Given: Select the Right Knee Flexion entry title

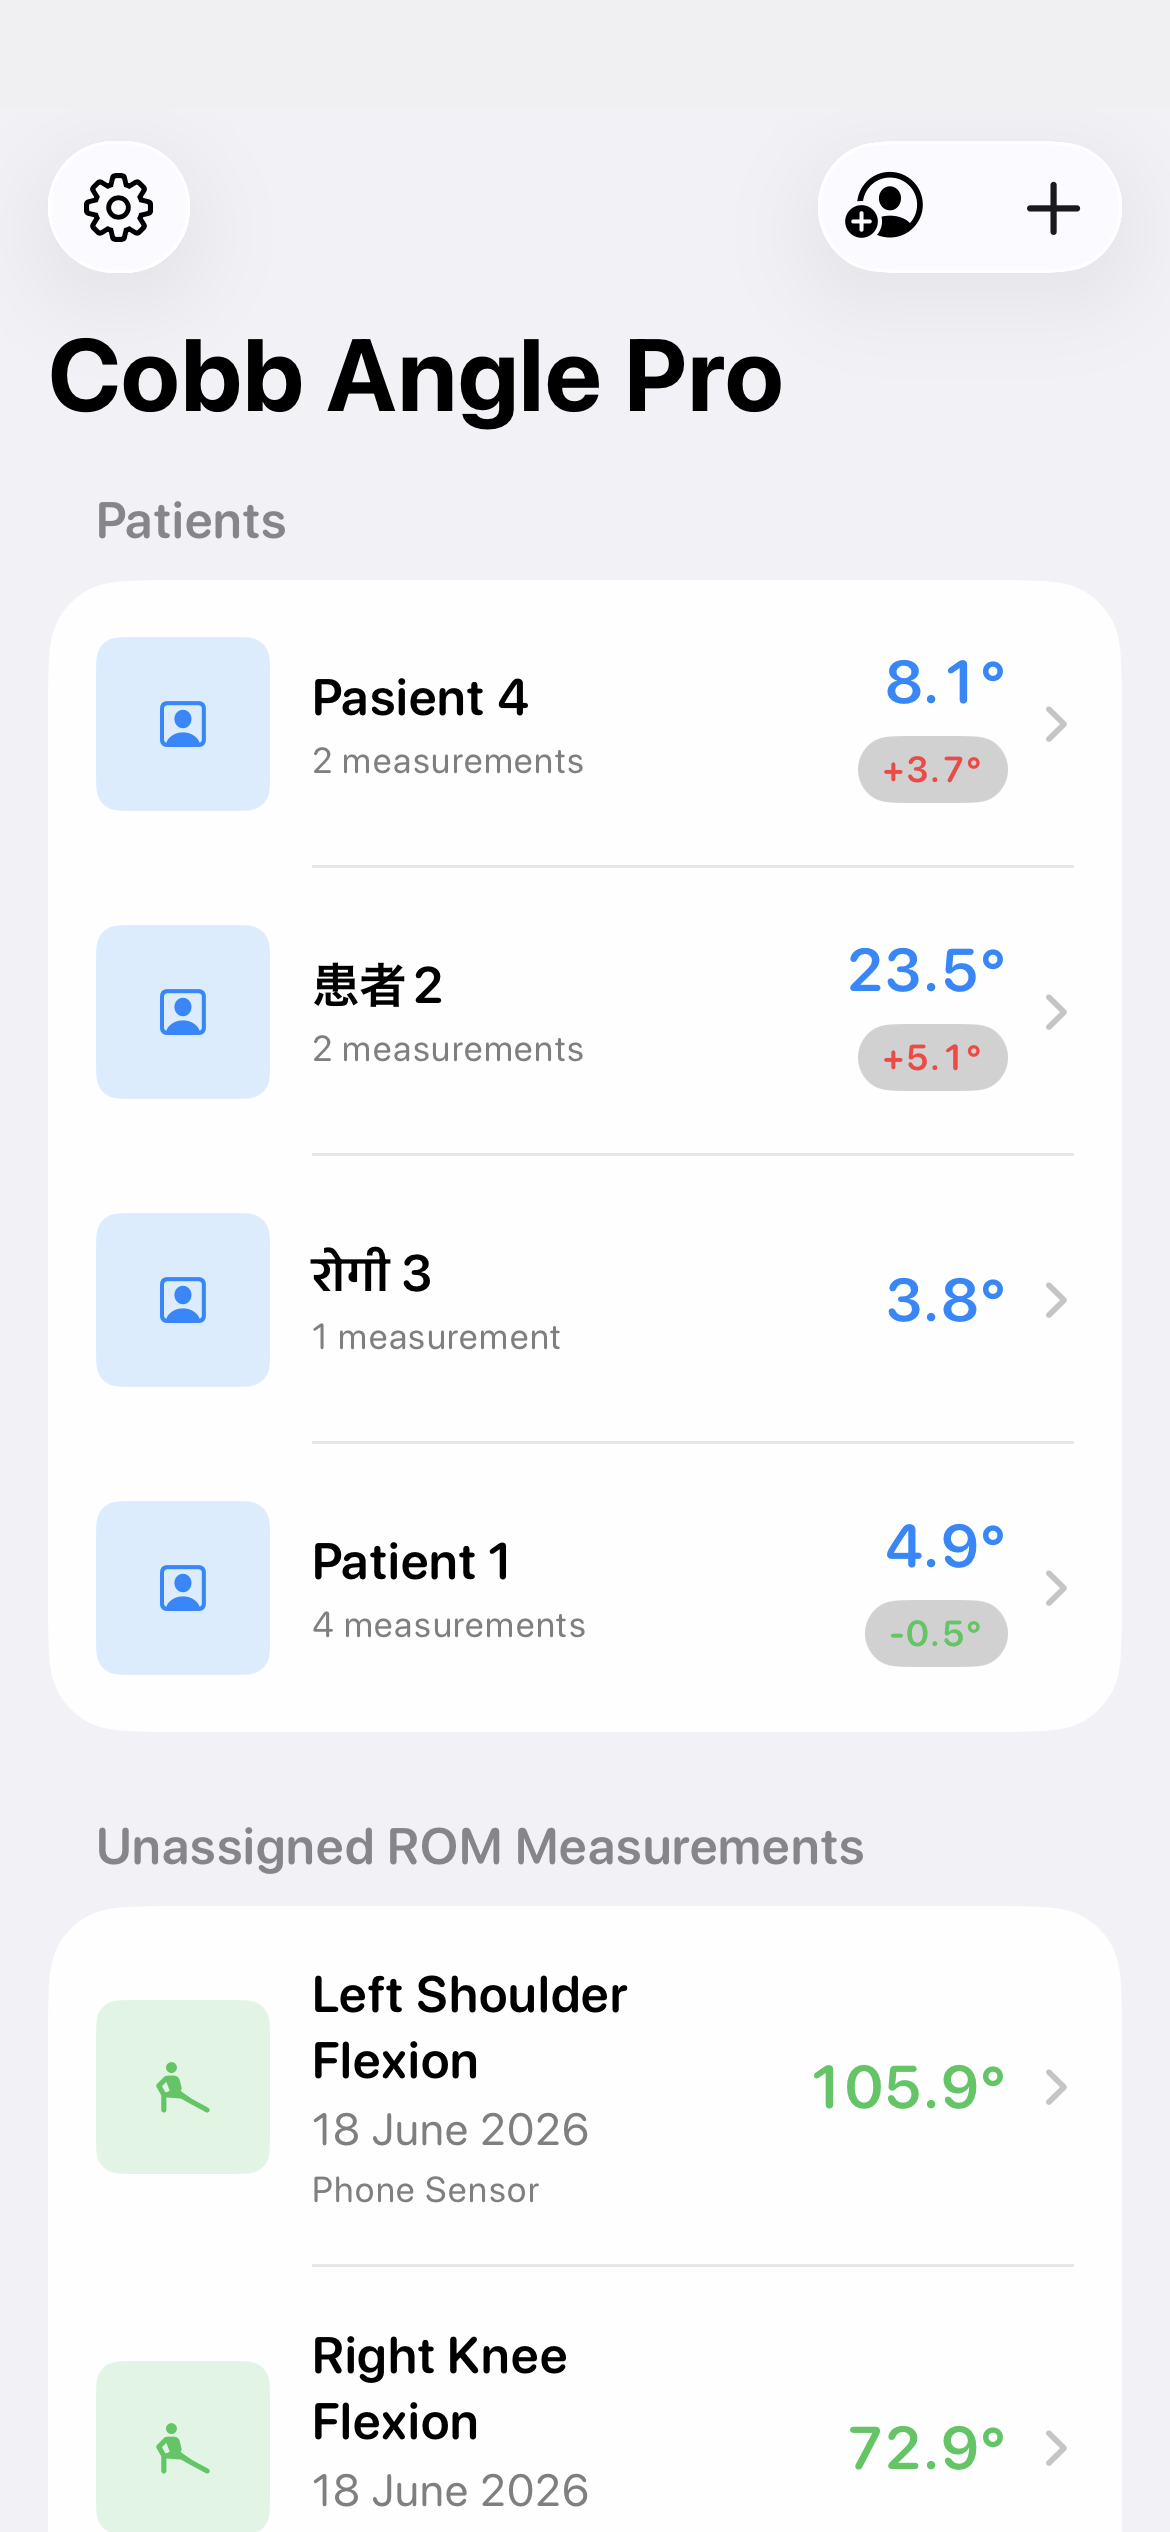Looking at the screenshot, I should (x=440, y=2389).
